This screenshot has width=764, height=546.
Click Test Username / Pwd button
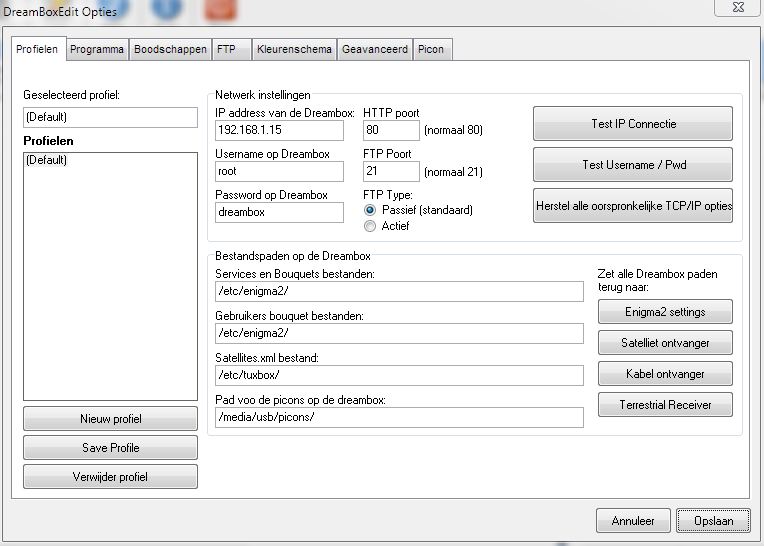[633, 165]
